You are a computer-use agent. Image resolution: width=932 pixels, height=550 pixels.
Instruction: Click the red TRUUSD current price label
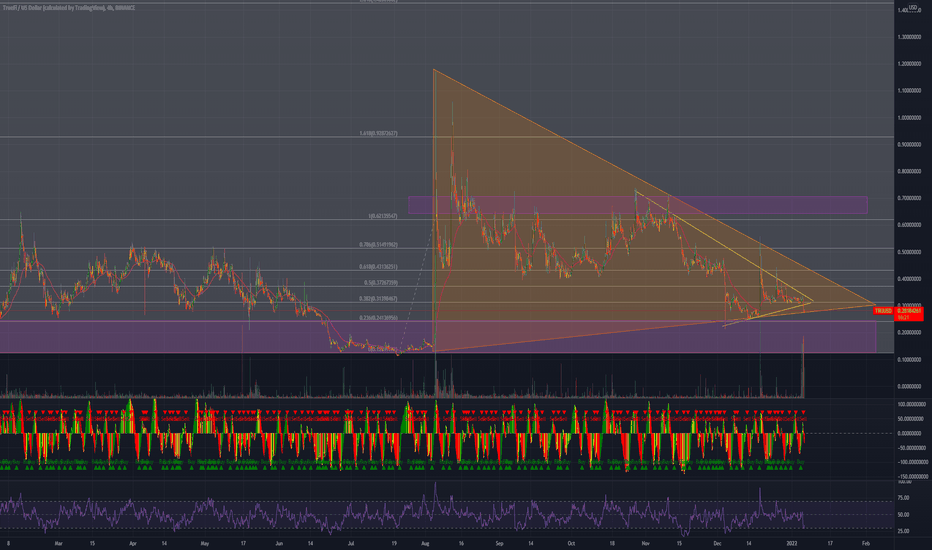click(x=898, y=313)
